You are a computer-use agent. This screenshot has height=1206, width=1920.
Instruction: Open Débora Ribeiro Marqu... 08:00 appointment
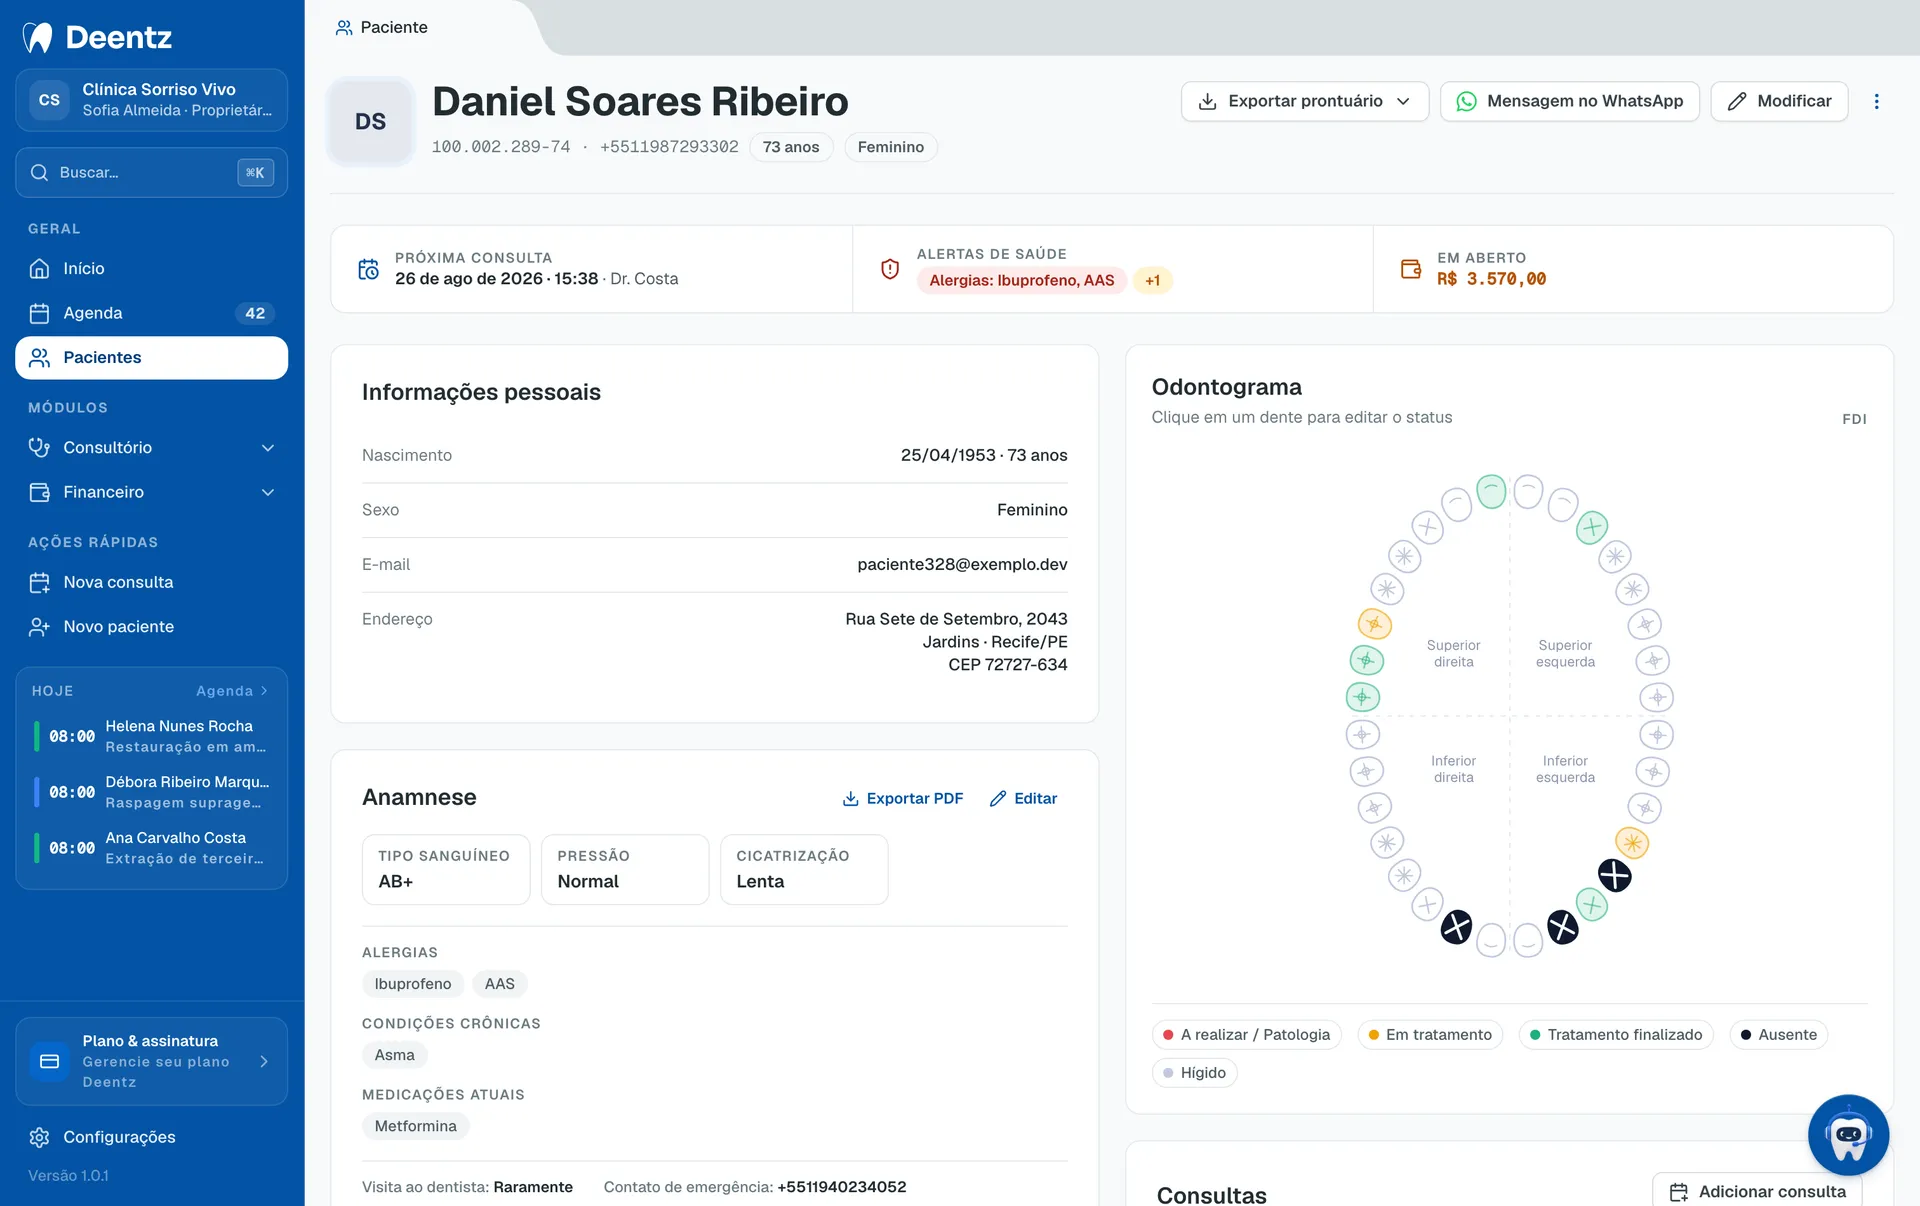[152, 792]
